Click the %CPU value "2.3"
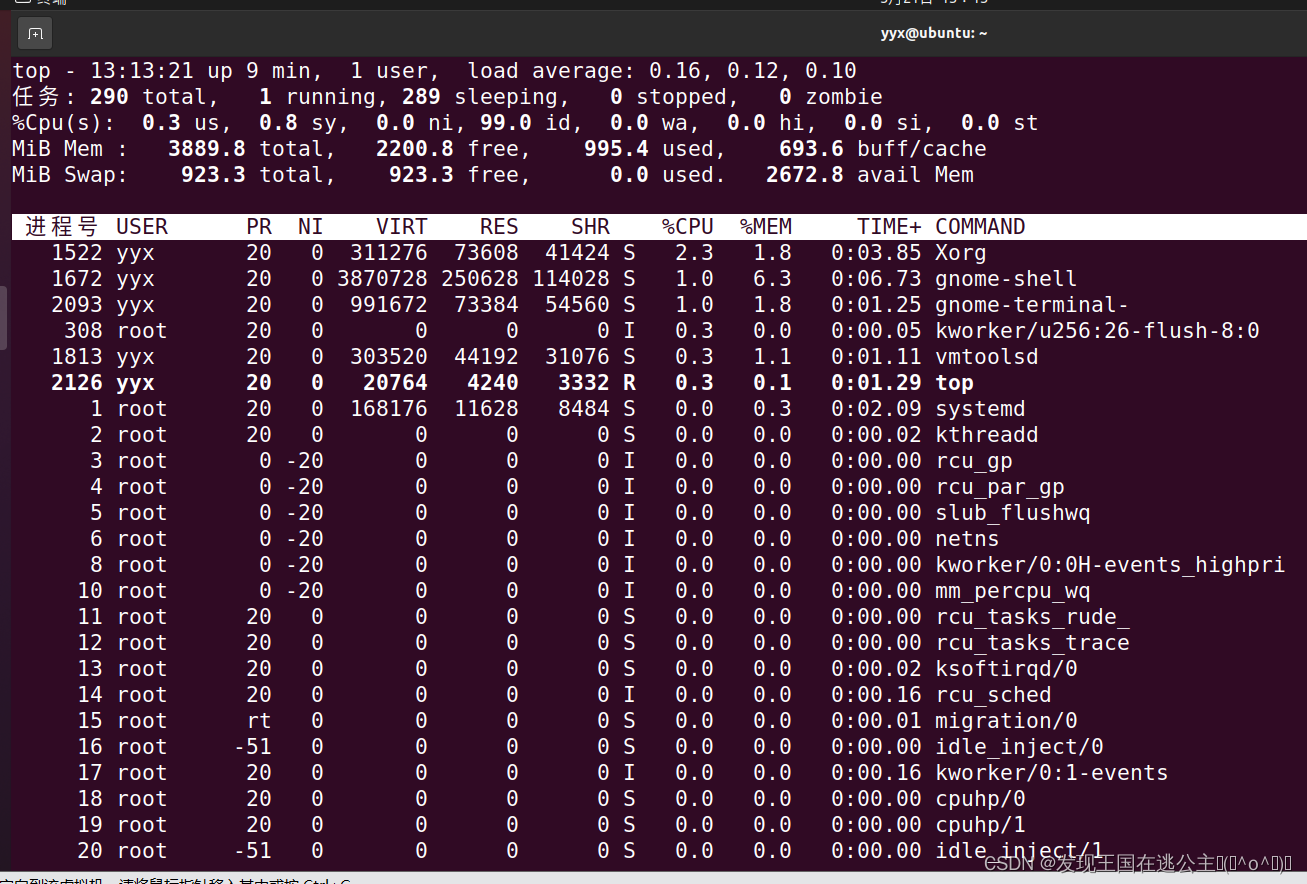The image size is (1307, 884). pos(694,253)
